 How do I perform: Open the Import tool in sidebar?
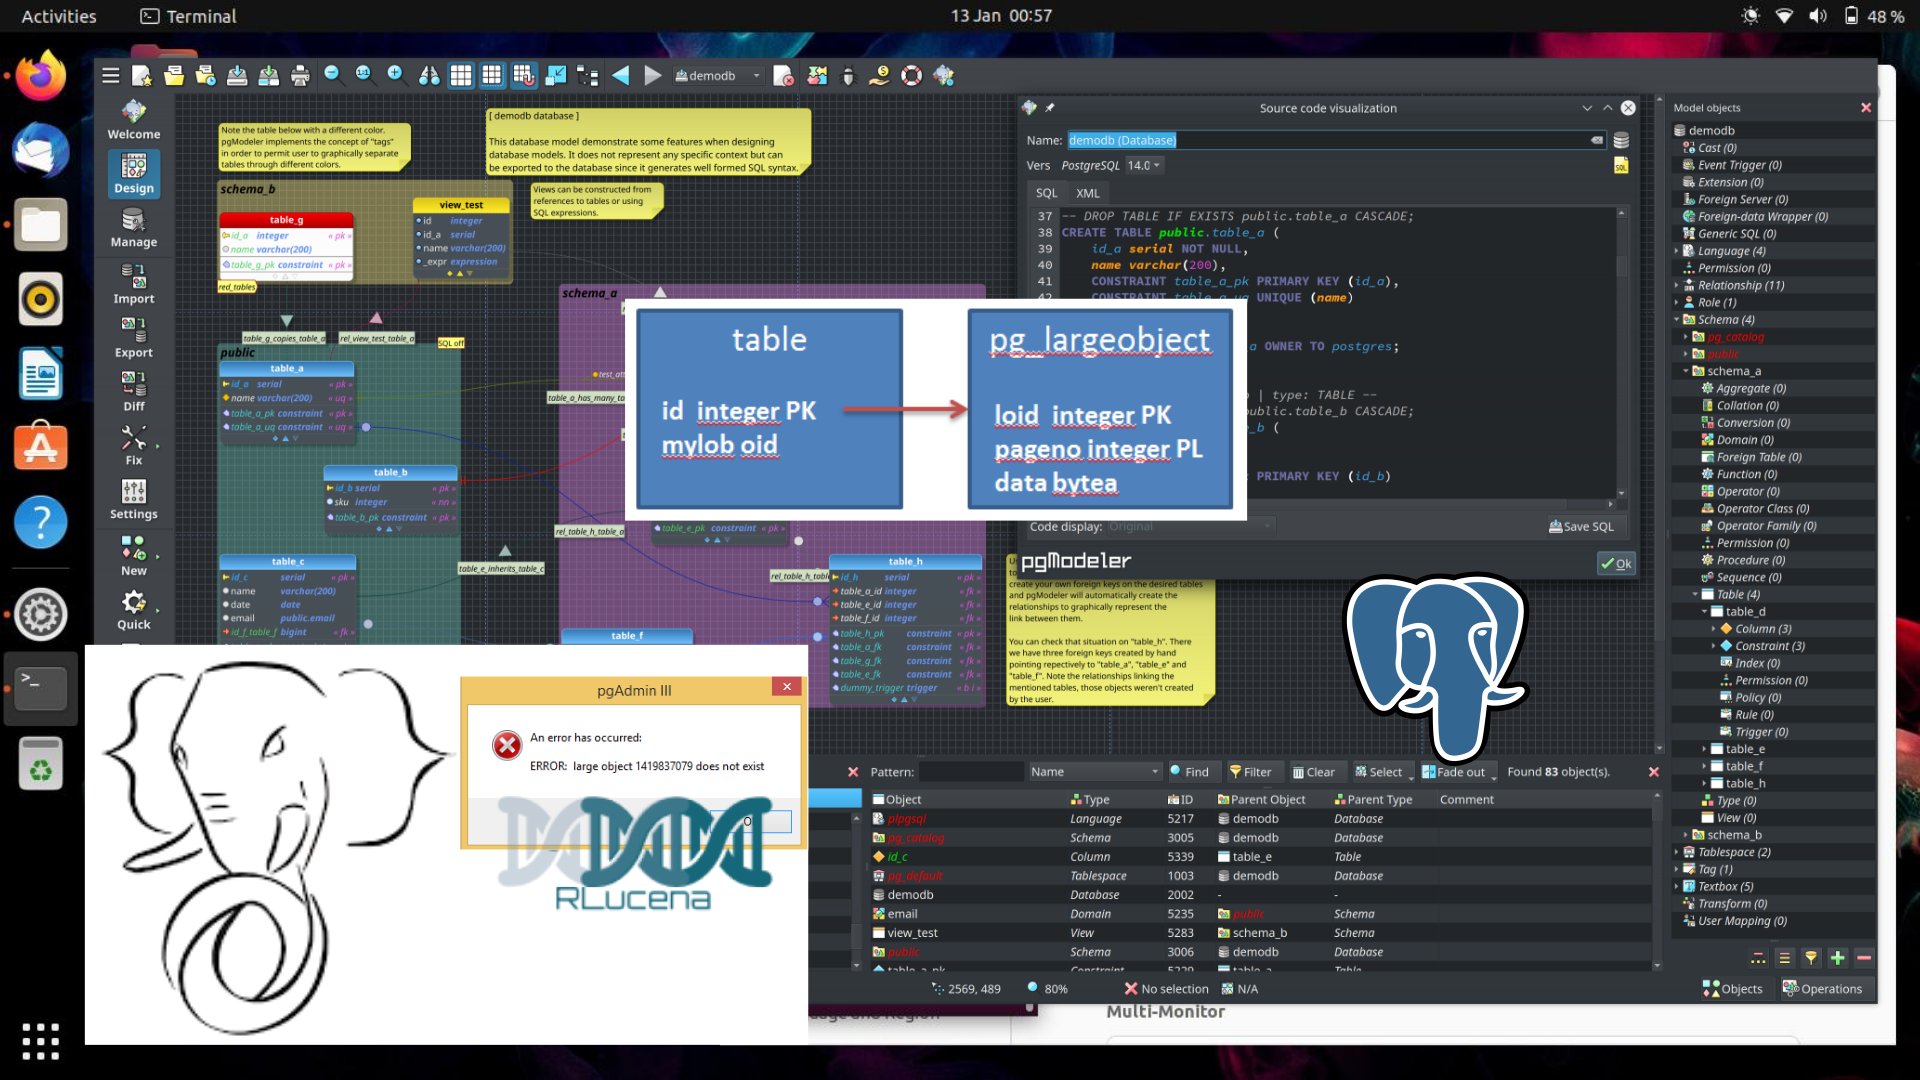point(134,284)
